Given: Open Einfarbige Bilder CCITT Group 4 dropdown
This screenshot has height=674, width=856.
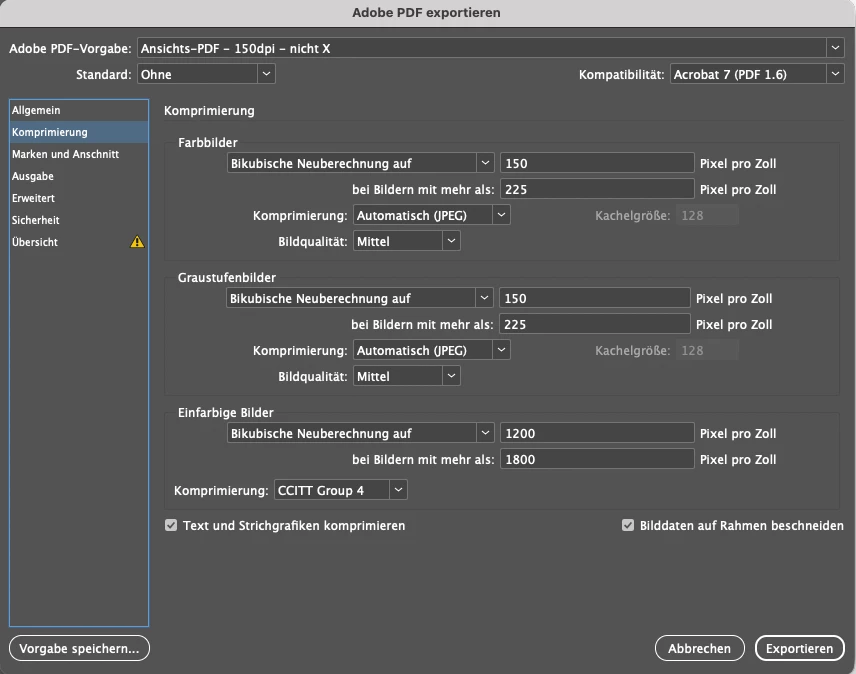Looking at the screenshot, I should coord(341,490).
